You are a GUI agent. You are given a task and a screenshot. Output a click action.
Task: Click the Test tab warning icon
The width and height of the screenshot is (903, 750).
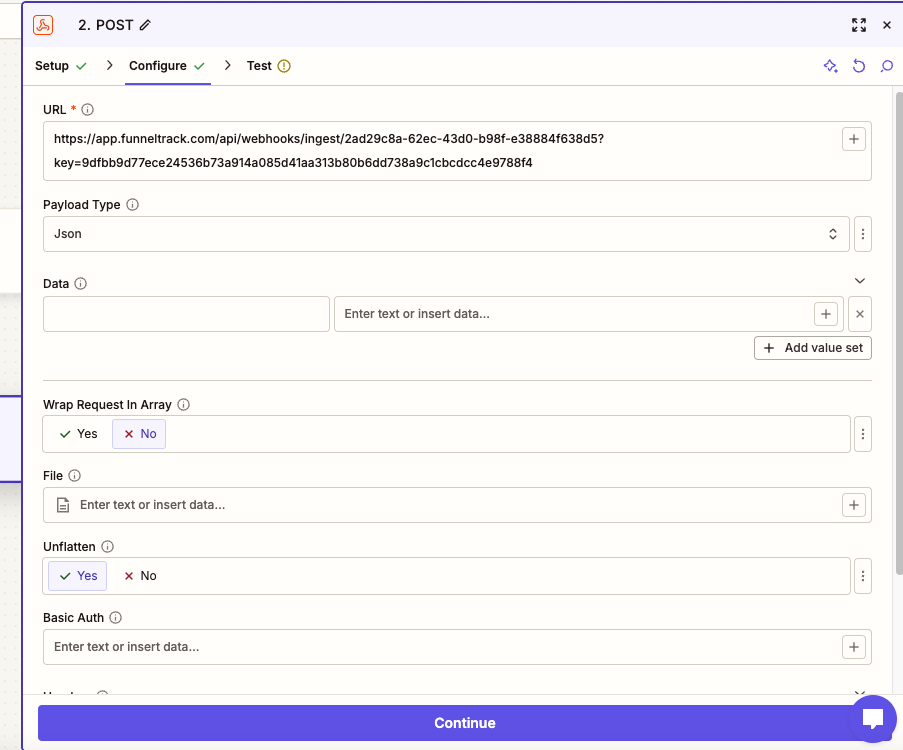284,66
